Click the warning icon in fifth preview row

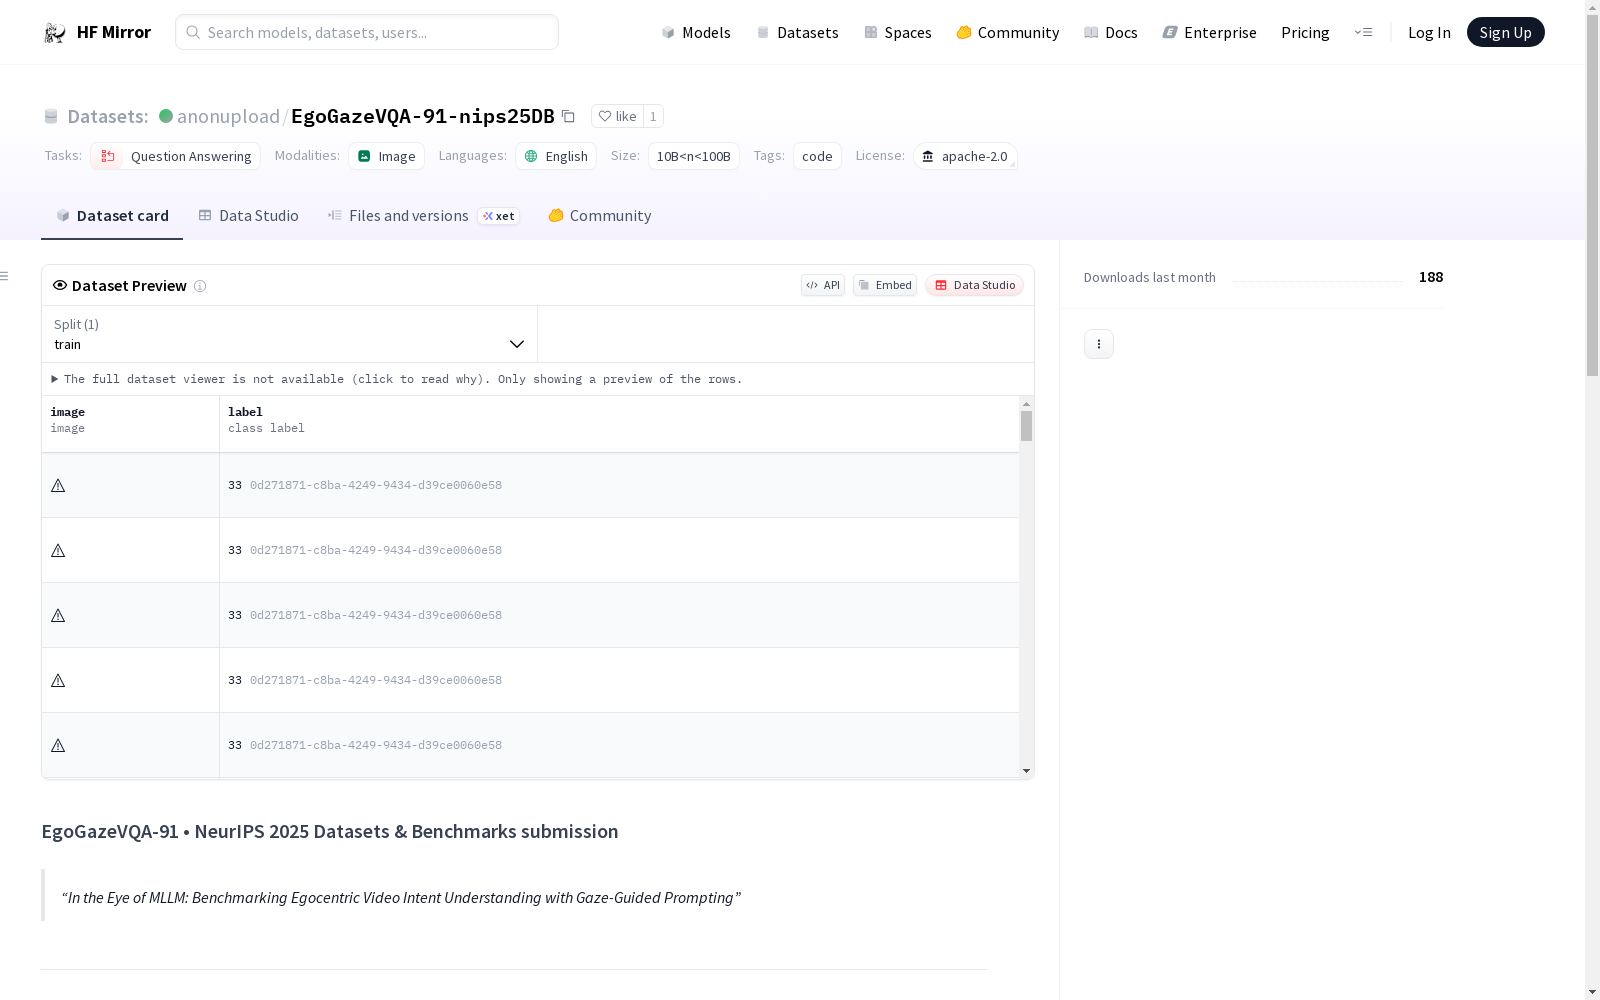coord(58,746)
